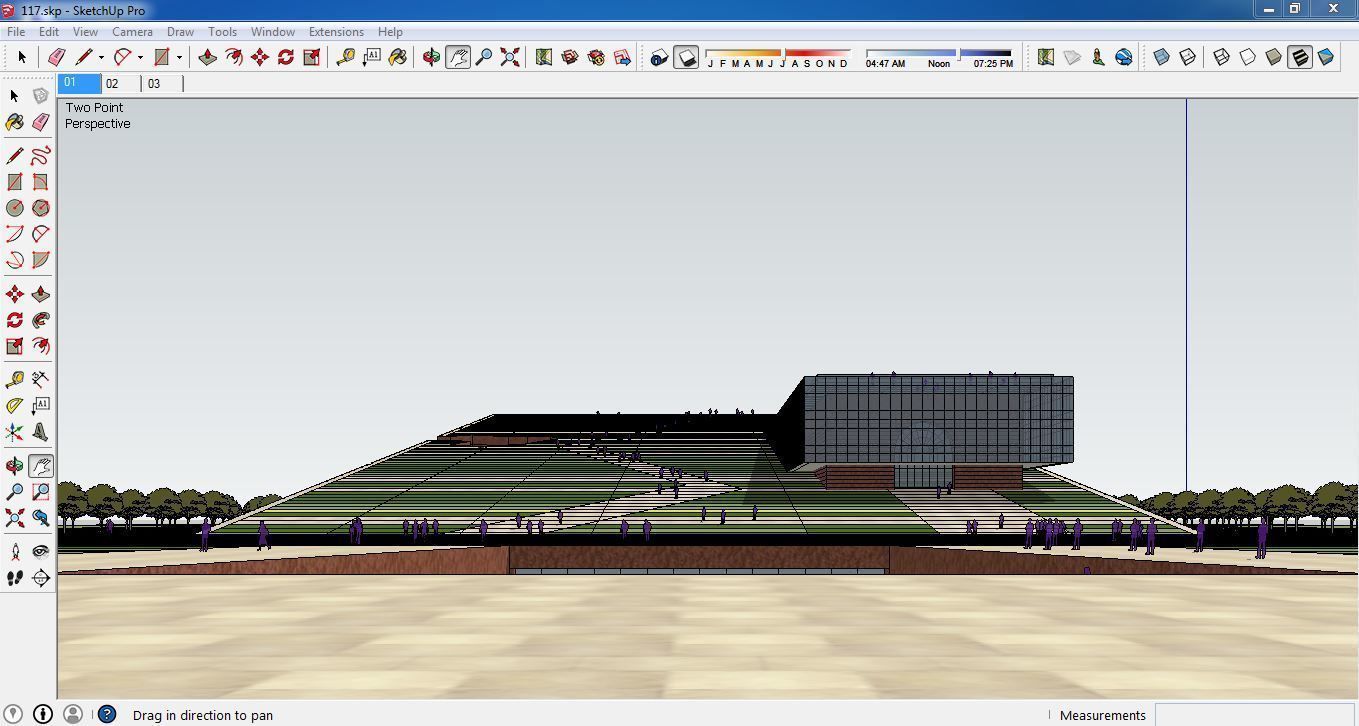Open the File menu

tap(16, 32)
